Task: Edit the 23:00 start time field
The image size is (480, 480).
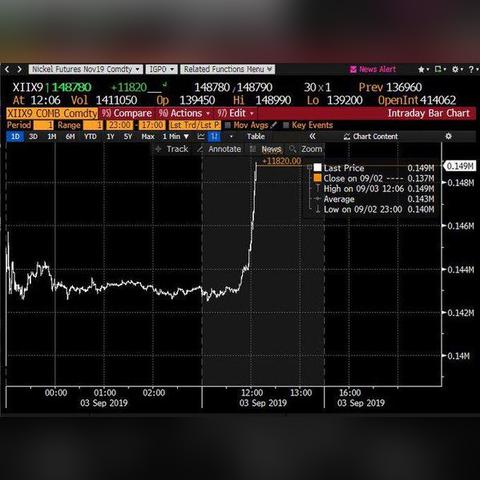Action: tap(120, 125)
